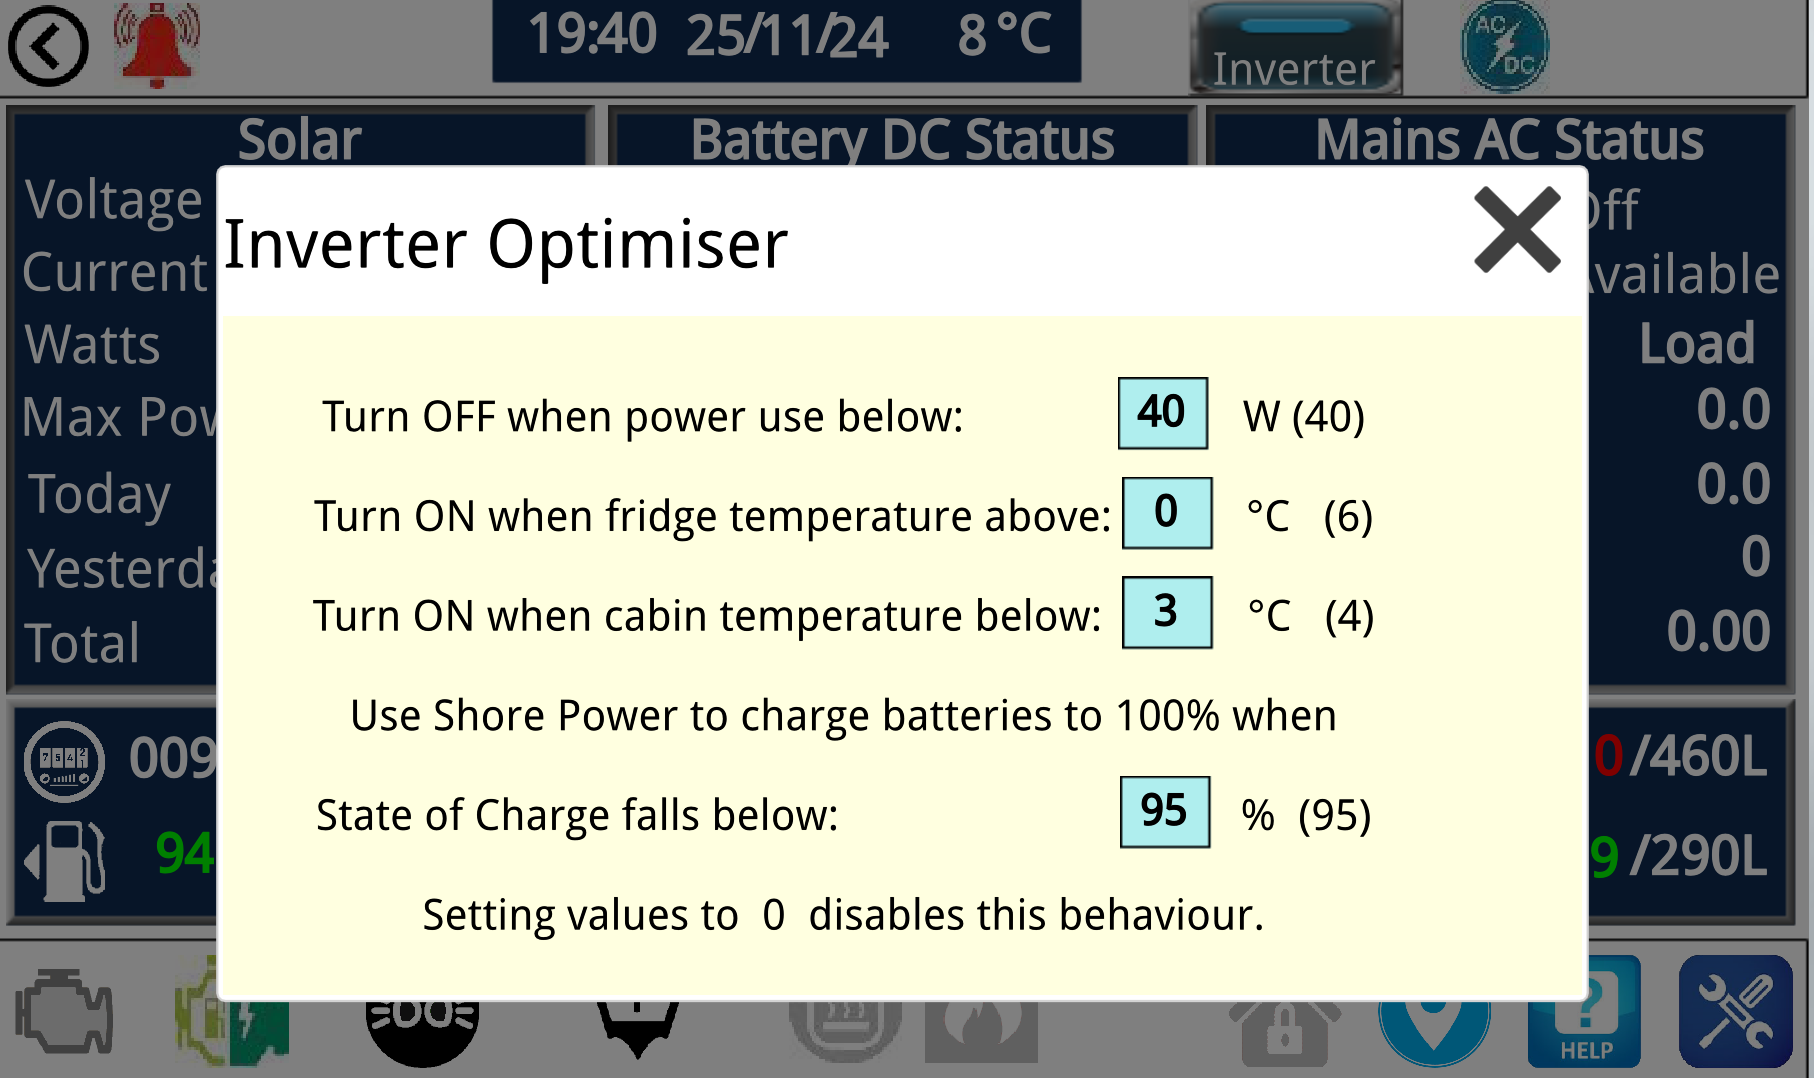The height and width of the screenshot is (1078, 1814).
Task: Edit the State of Charge percentage field
Action: point(1164,812)
